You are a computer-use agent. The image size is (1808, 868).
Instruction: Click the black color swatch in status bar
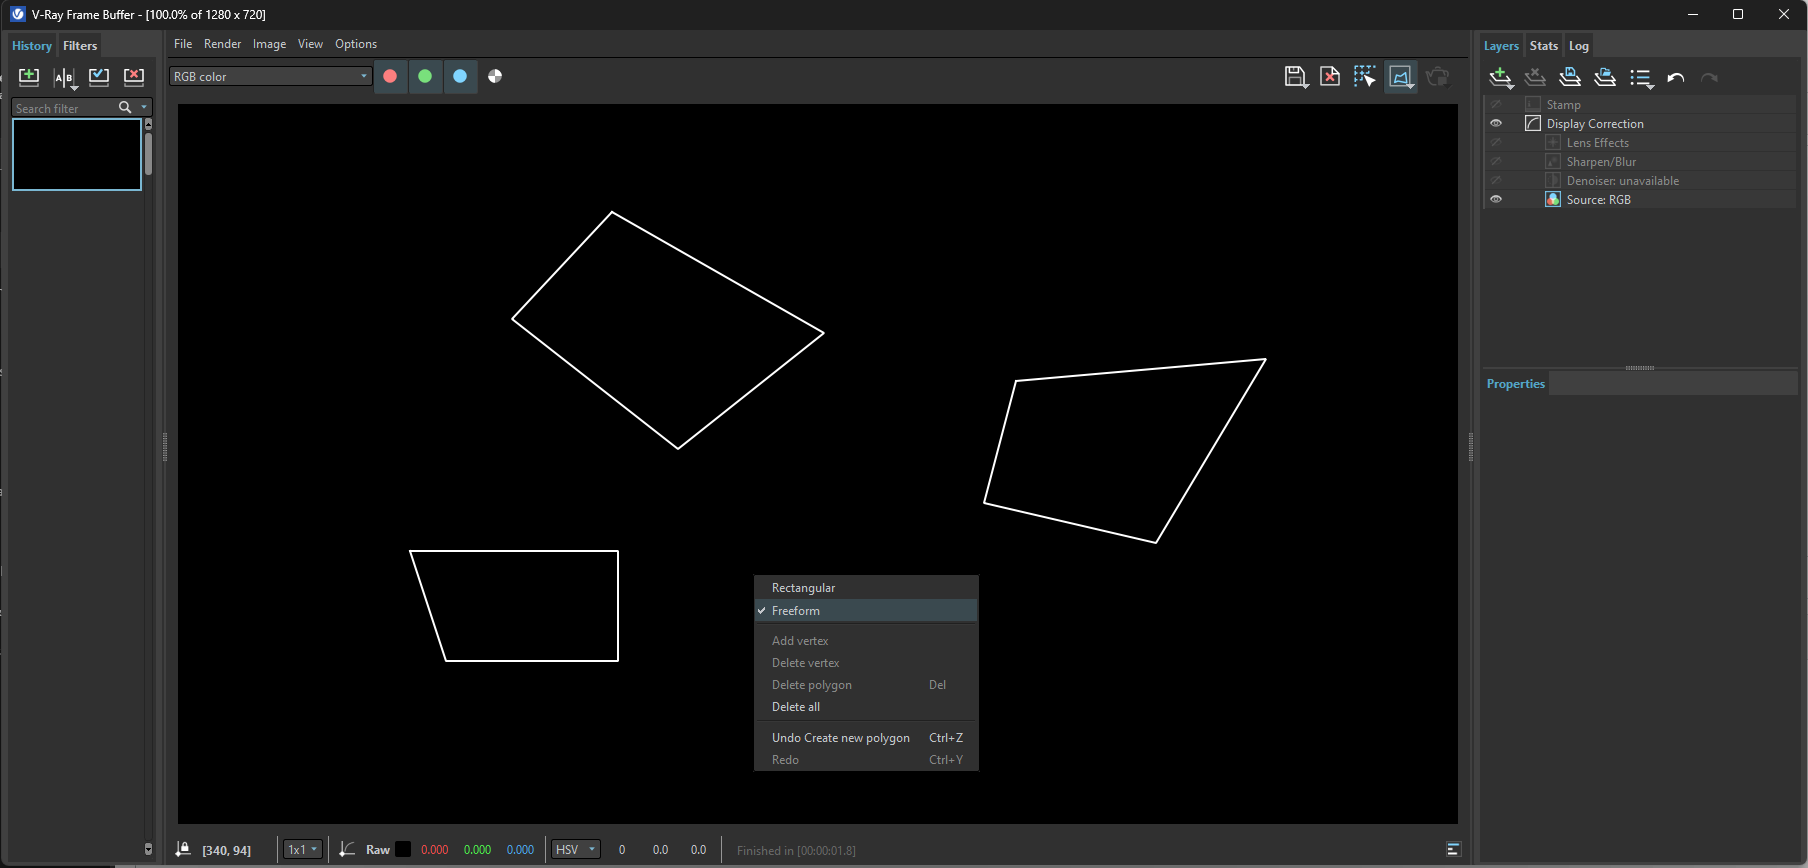pyautogui.click(x=403, y=849)
